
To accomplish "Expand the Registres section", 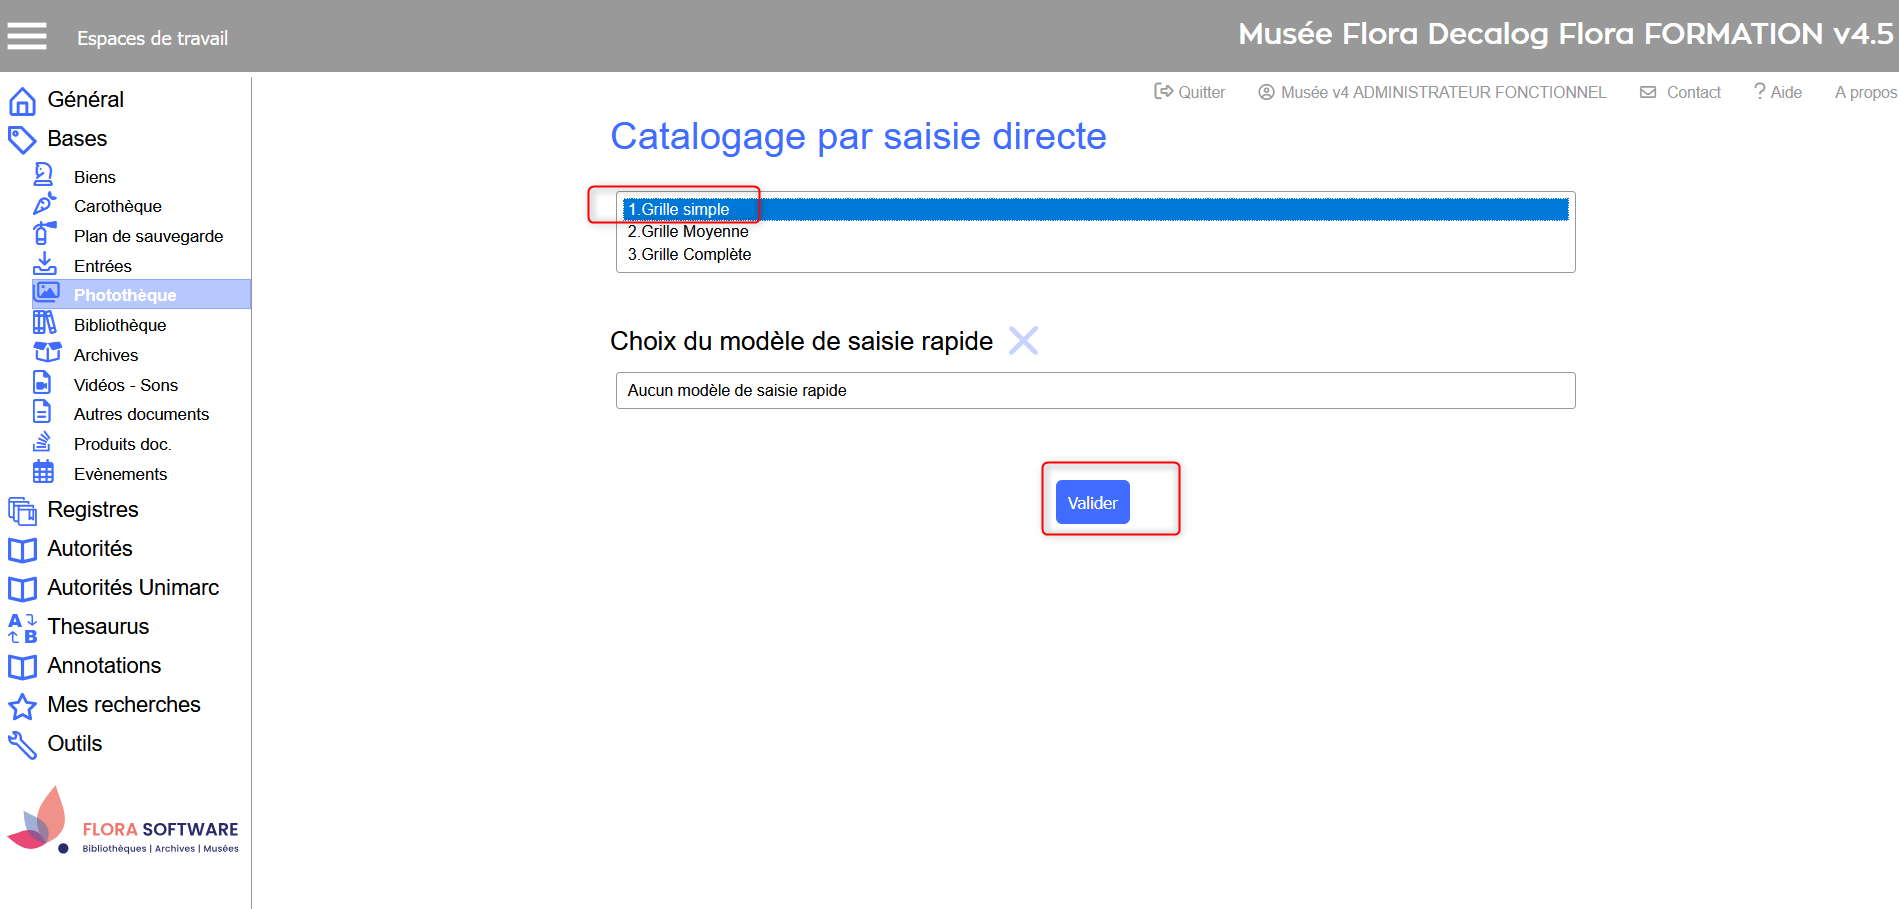I will point(92,510).
